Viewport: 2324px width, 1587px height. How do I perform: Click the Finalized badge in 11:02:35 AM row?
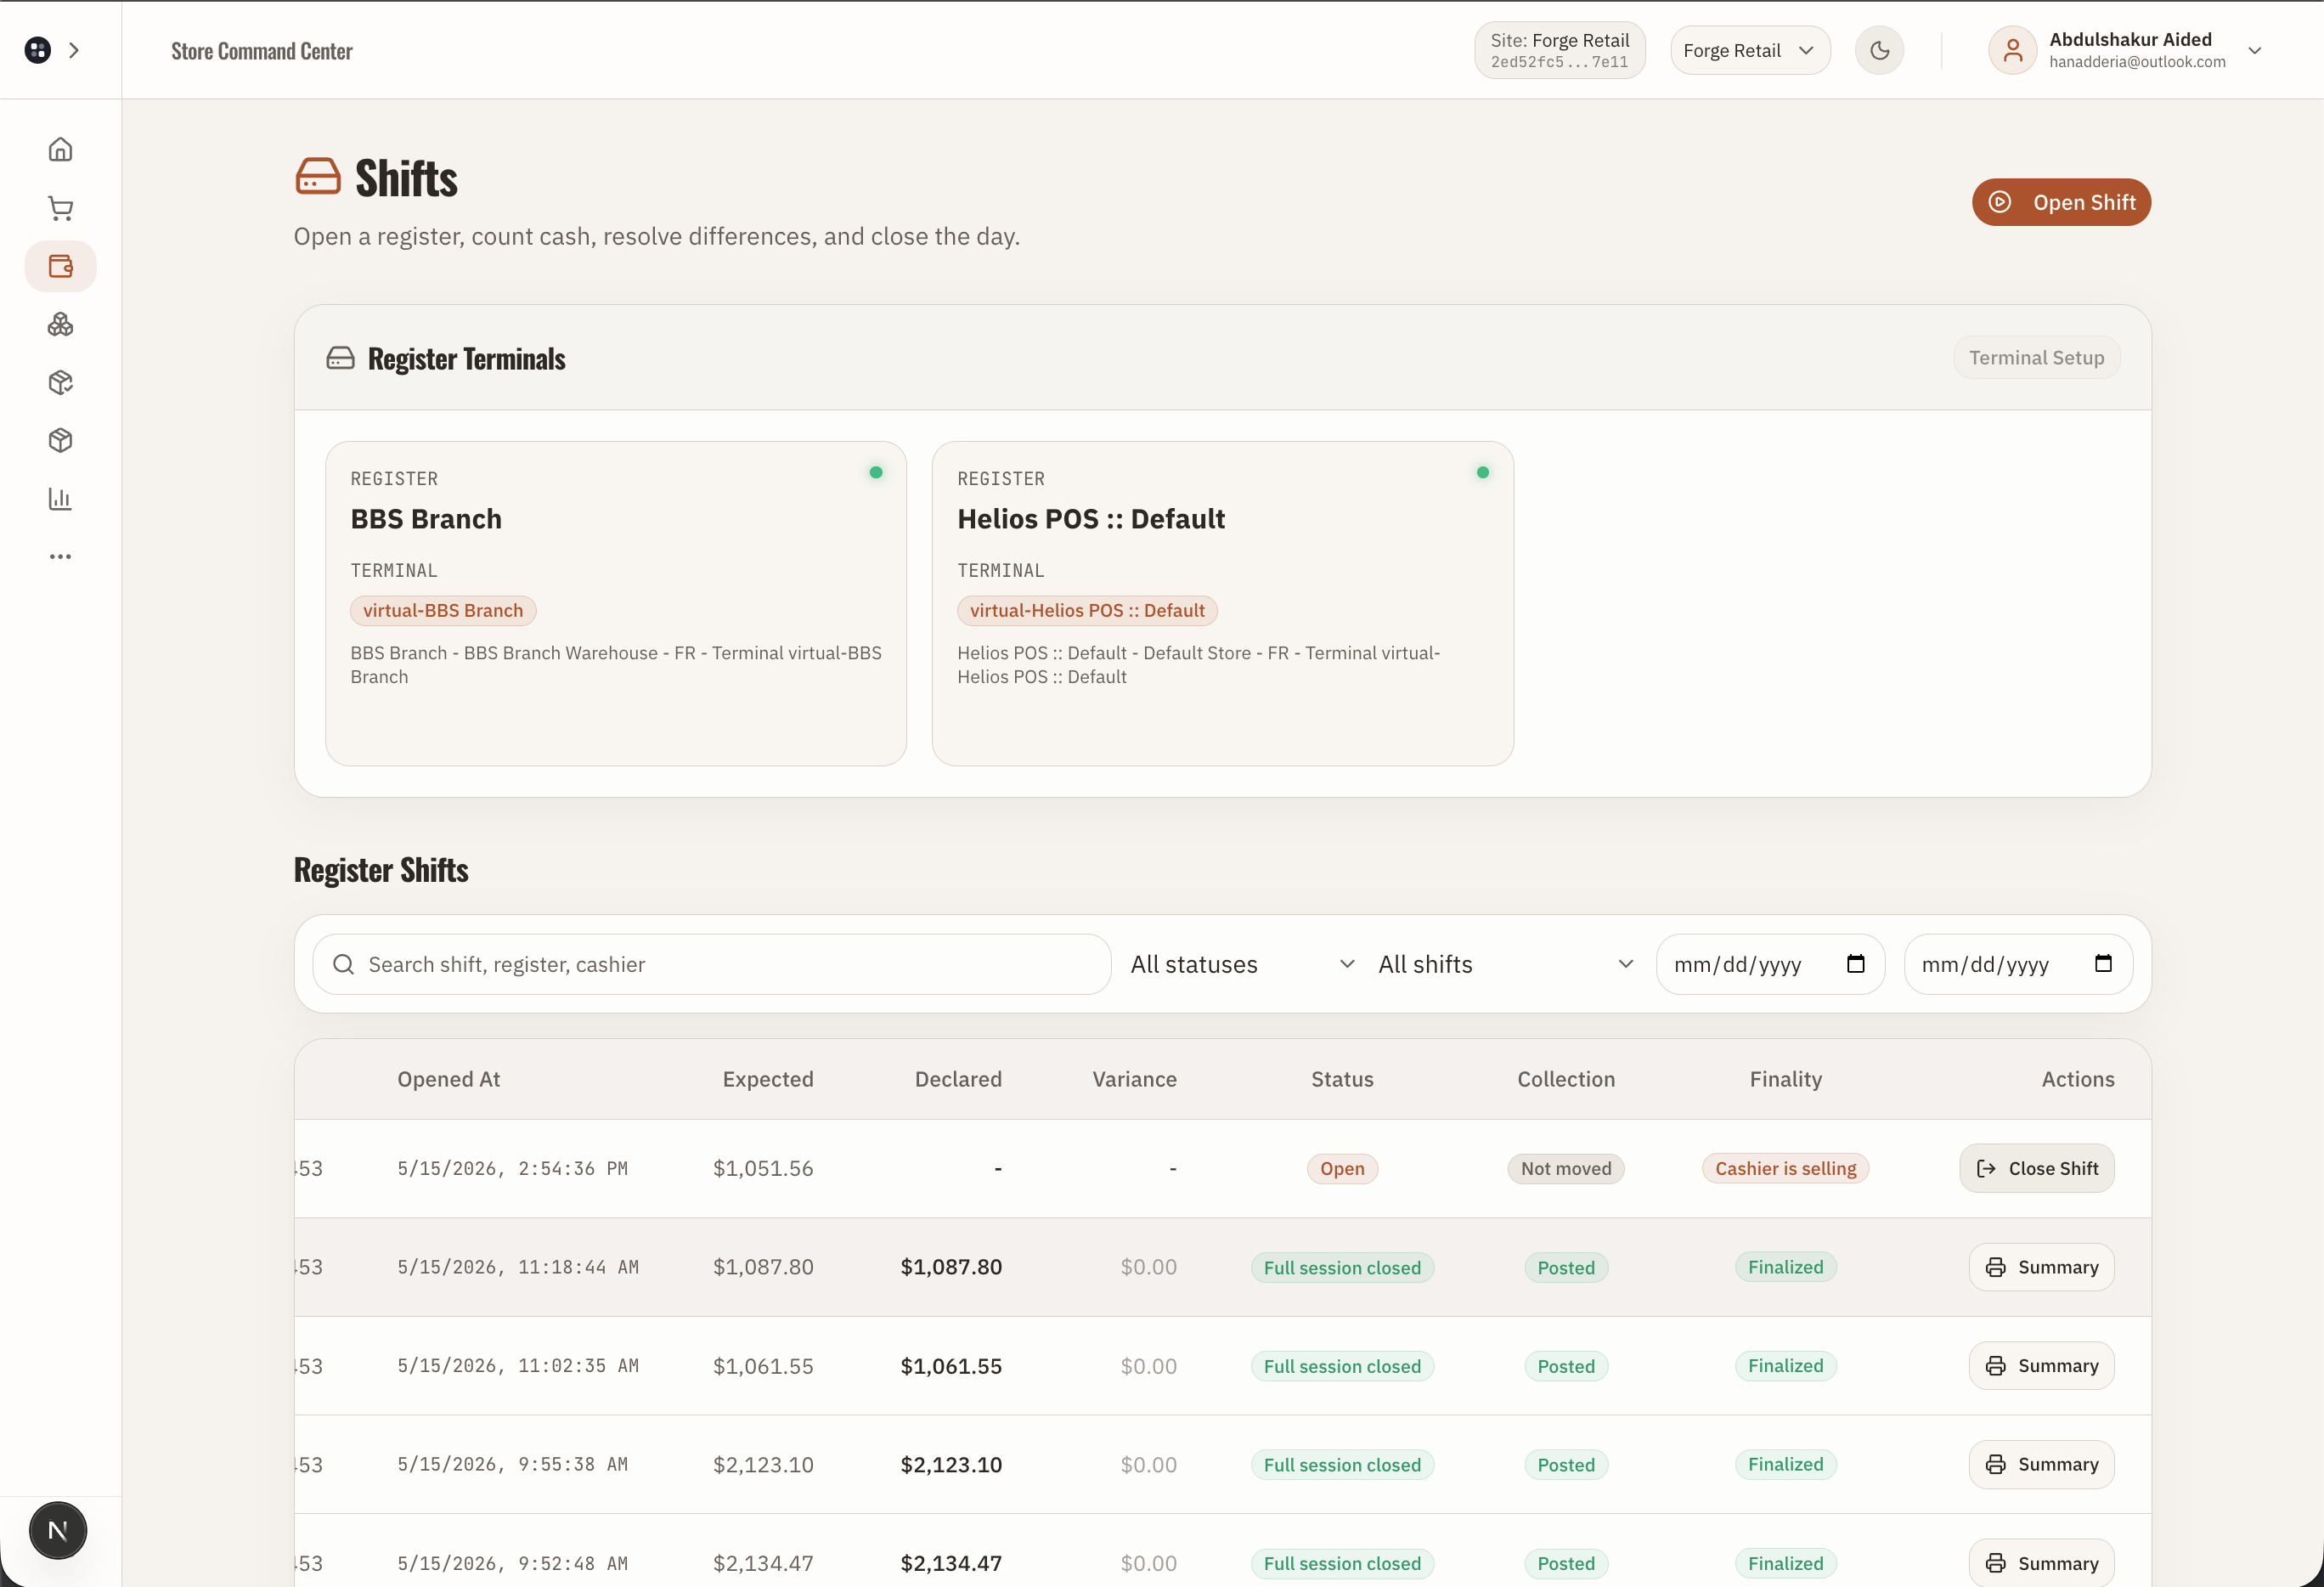pyautogui.click(x=1785, y=1366)
